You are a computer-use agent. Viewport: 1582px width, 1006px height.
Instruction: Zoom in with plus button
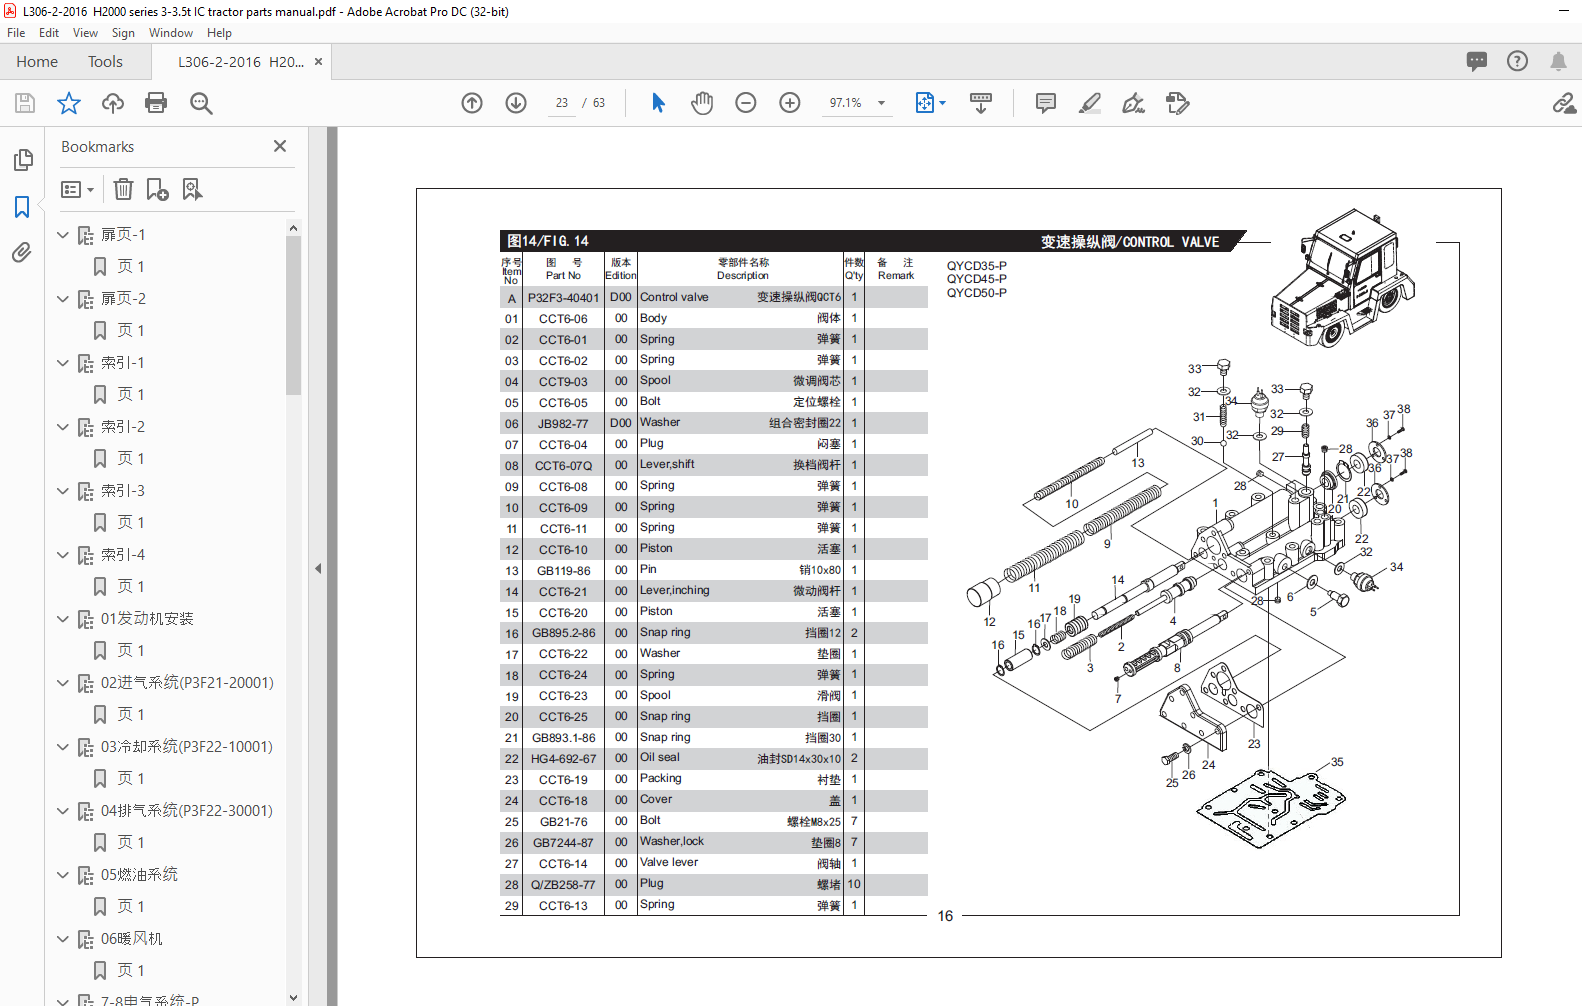point(790,103)
